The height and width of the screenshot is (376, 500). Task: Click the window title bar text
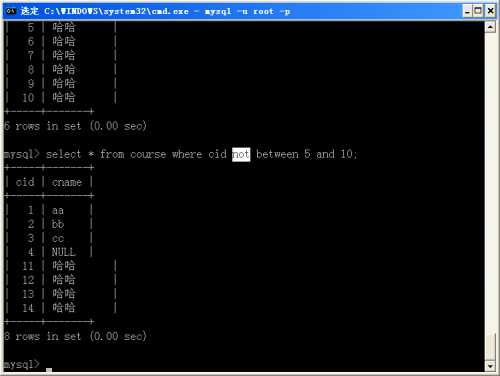click(x=155, y=11)
